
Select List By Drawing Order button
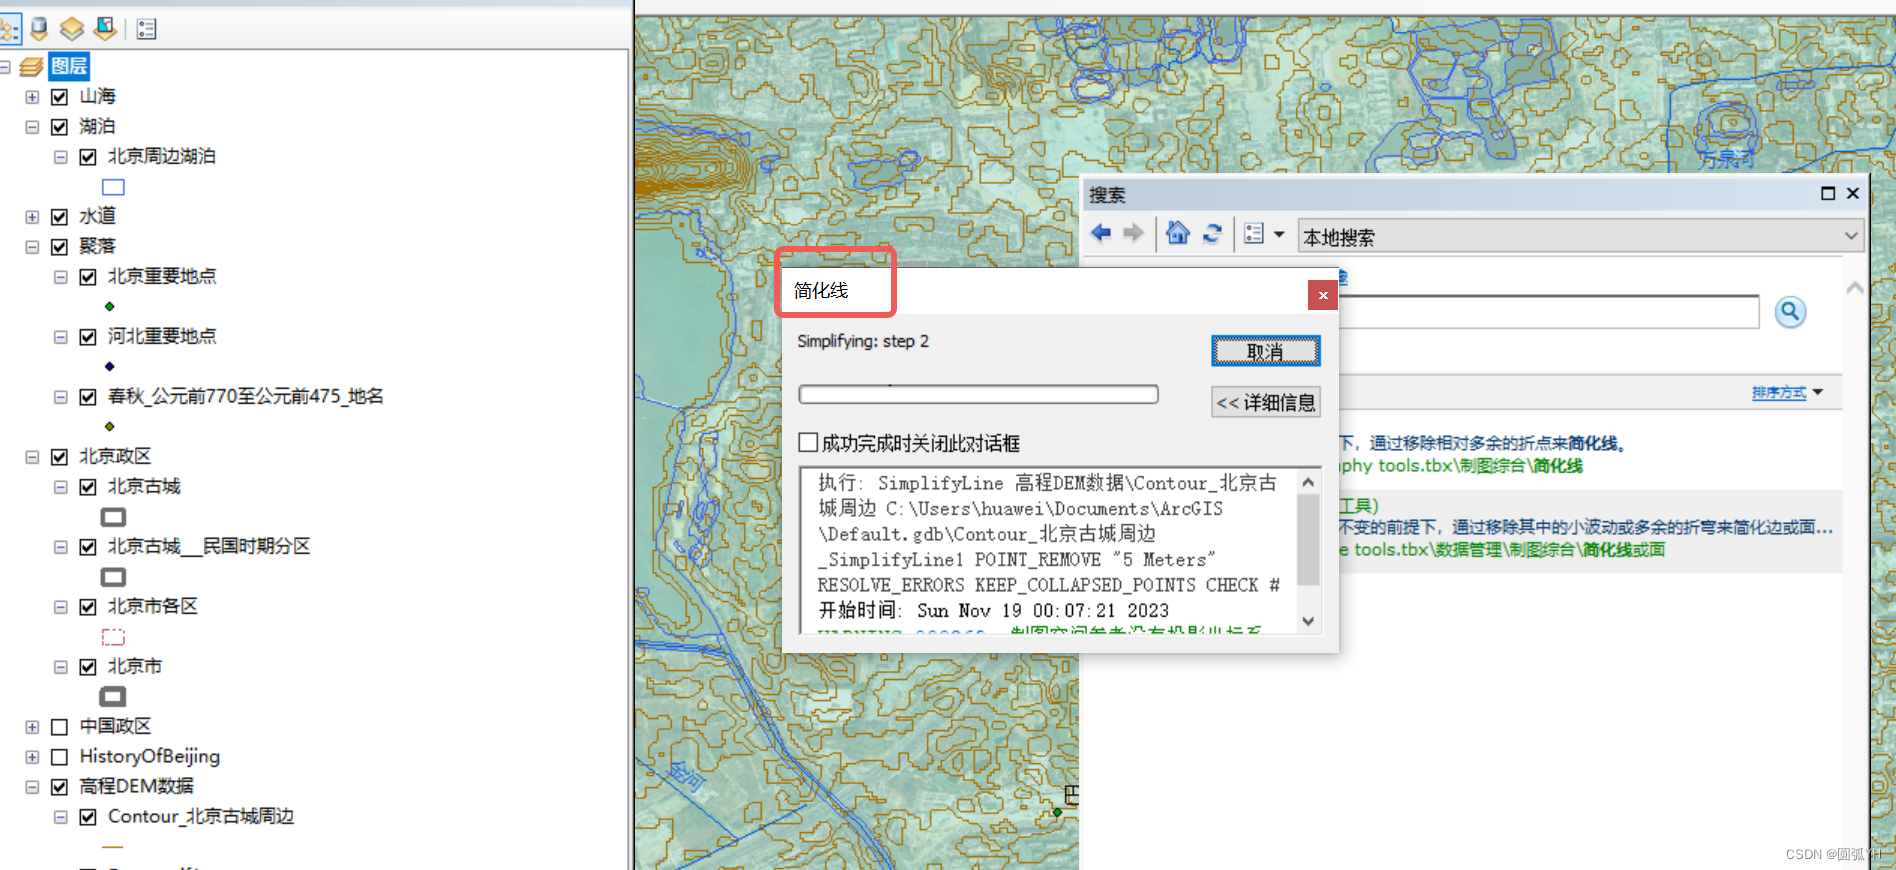(9, 29)
